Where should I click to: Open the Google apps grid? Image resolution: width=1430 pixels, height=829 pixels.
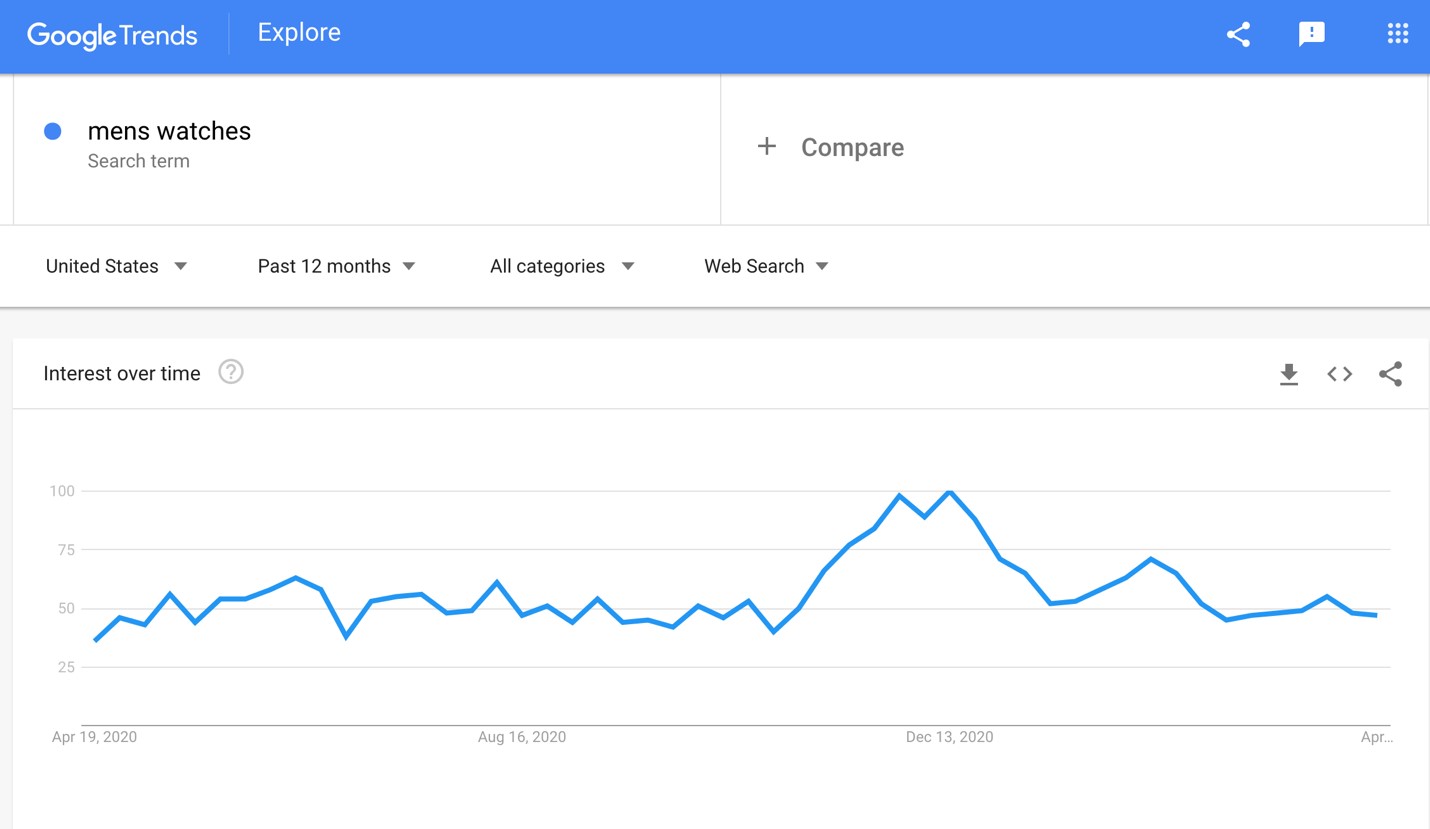pyautogui.click(x=1397, y=34)
